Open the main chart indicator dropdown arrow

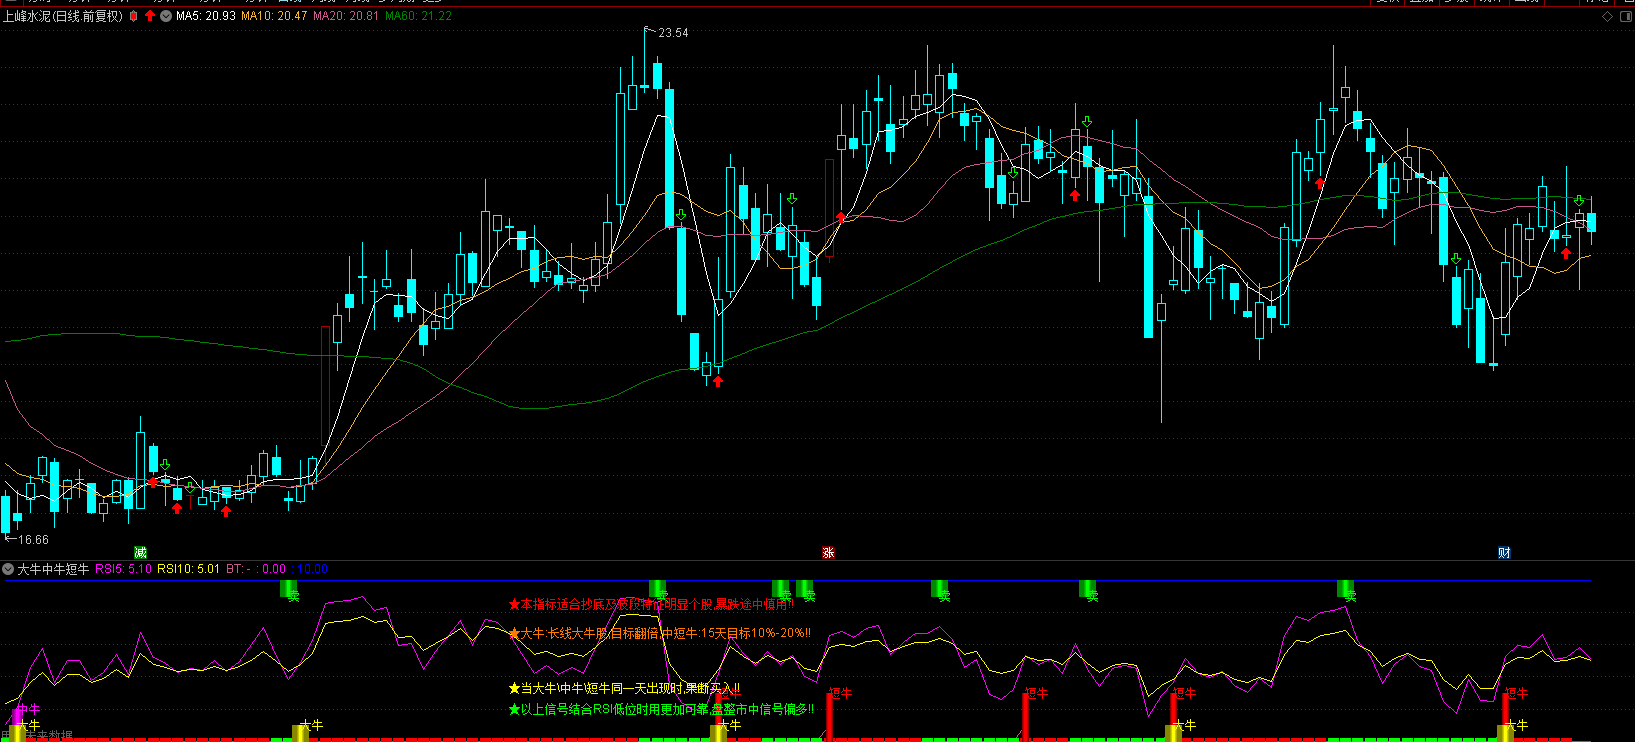pos(166,16)
